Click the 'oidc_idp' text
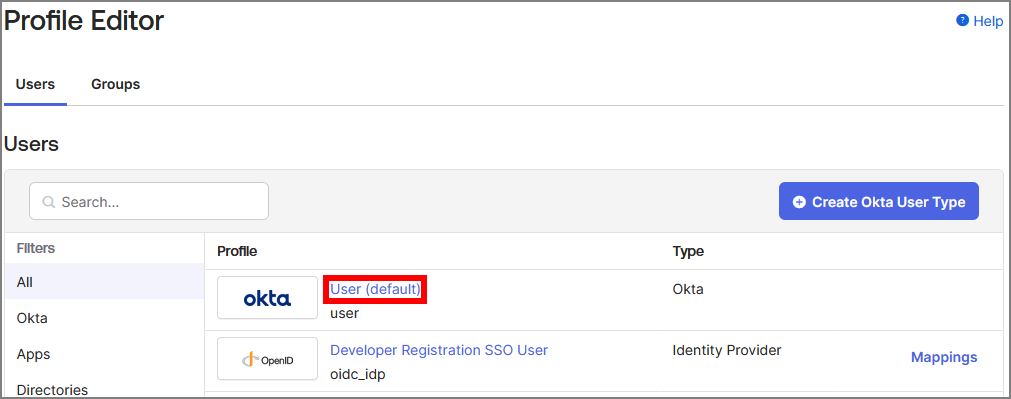Image resolution: width=1011 pixels, height=399 pixels. coord(358,375)
